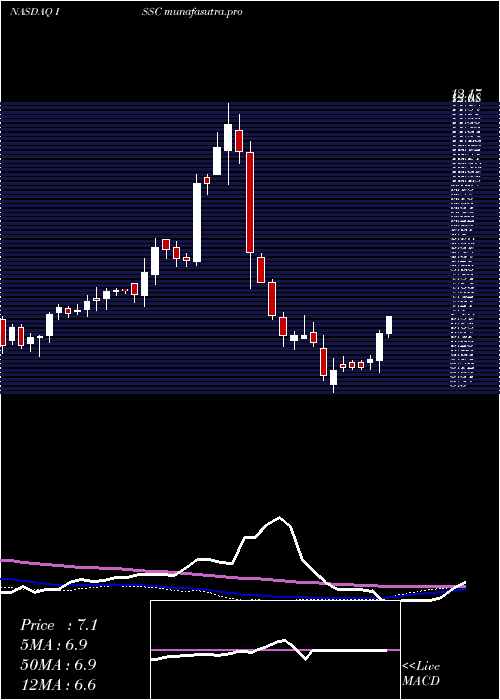Viewport: 500px width, 700px height.
Task: Click the '50MA : 6.9' value
Action: tap(58, 665)
